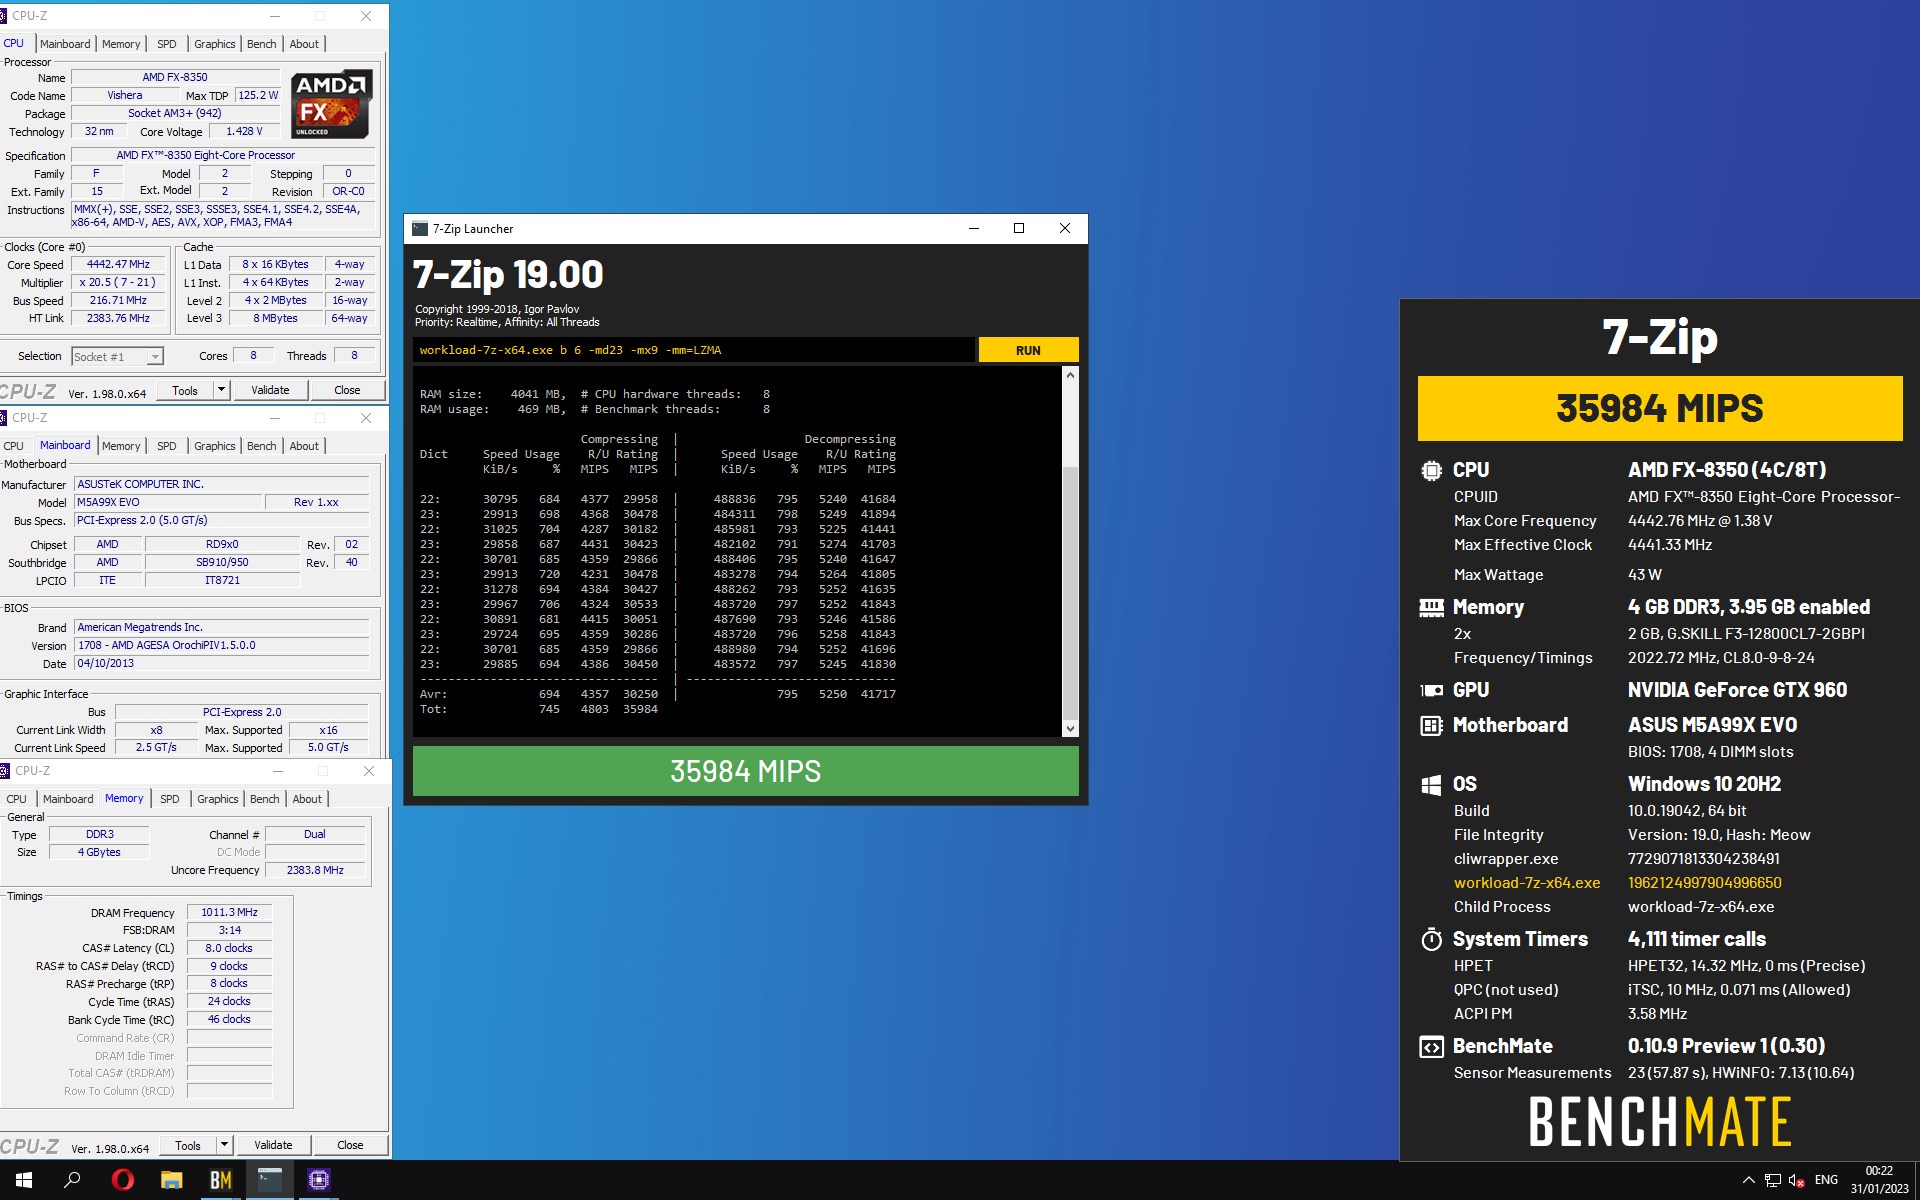This screenshot has width=1920, height=1200.
Task: Expand Tools dropdown arrow in top CPU-Z
Action: coord(221,390)
